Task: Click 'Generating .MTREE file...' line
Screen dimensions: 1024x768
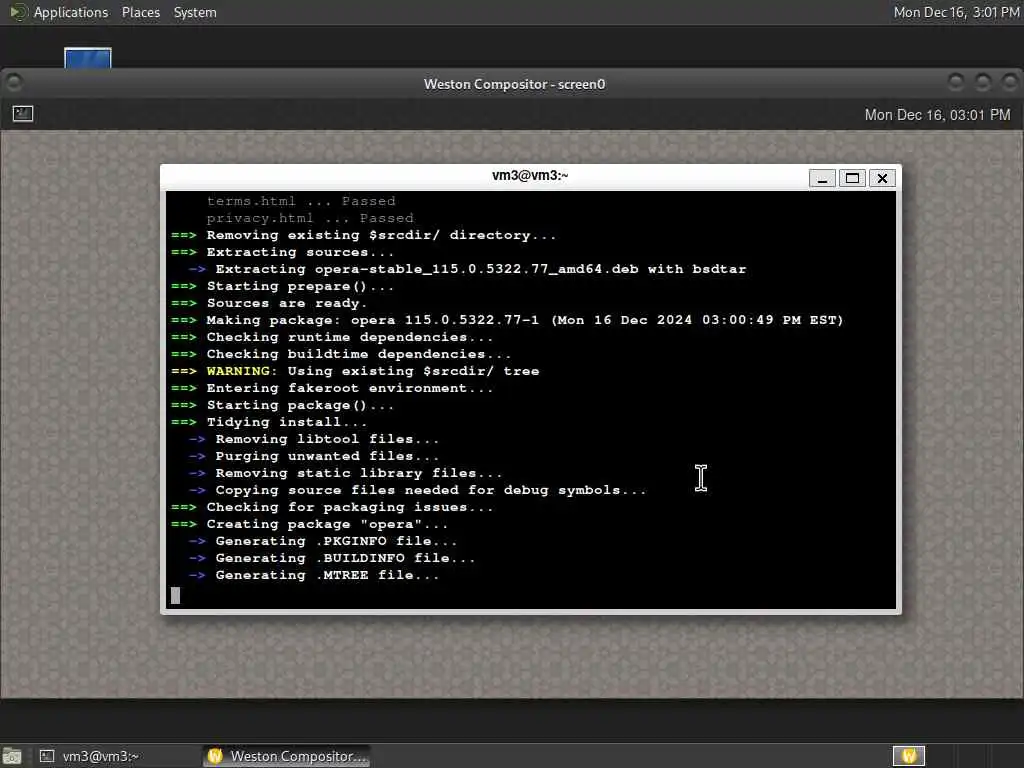Action: 314,575
